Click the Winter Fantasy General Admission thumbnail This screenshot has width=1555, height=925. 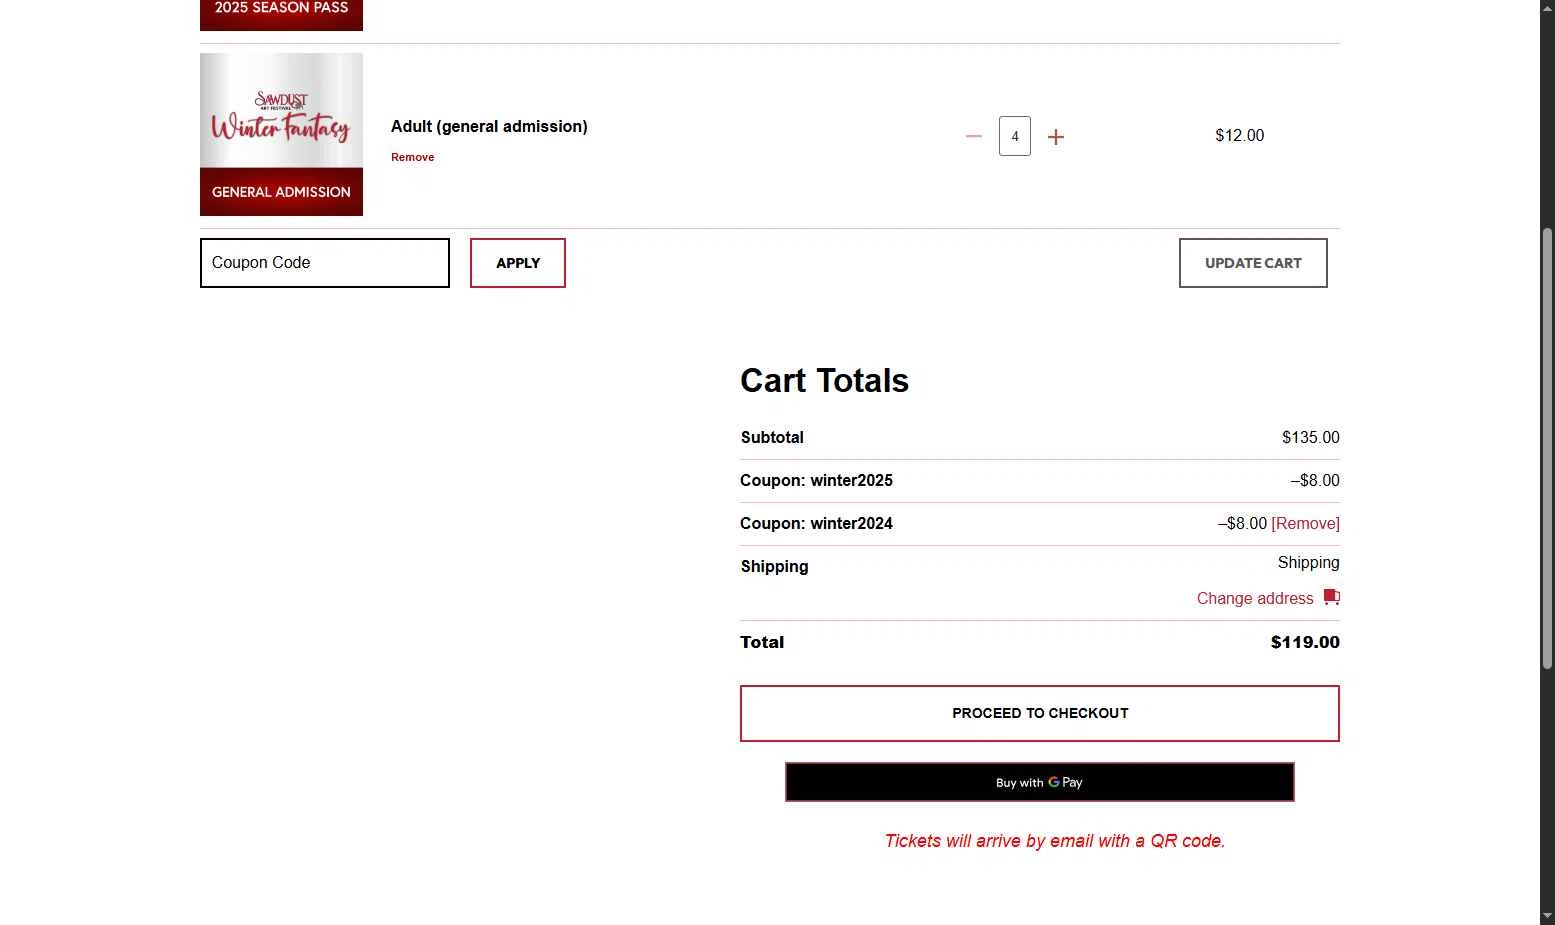click(281, 134)
